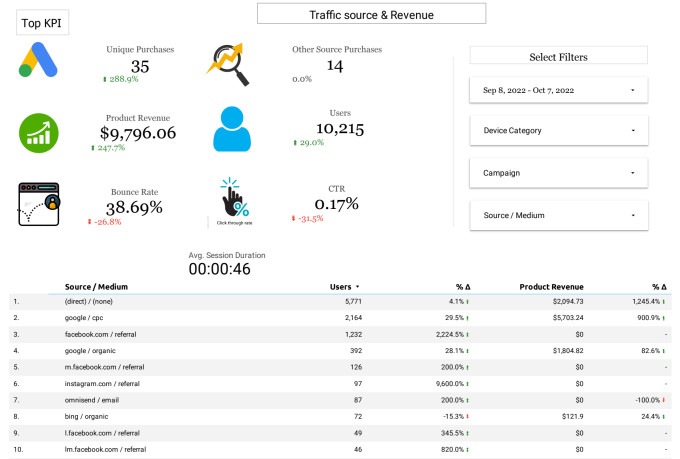
Task: Click the blue user silhouette icon
Action: tap(232, 129)
